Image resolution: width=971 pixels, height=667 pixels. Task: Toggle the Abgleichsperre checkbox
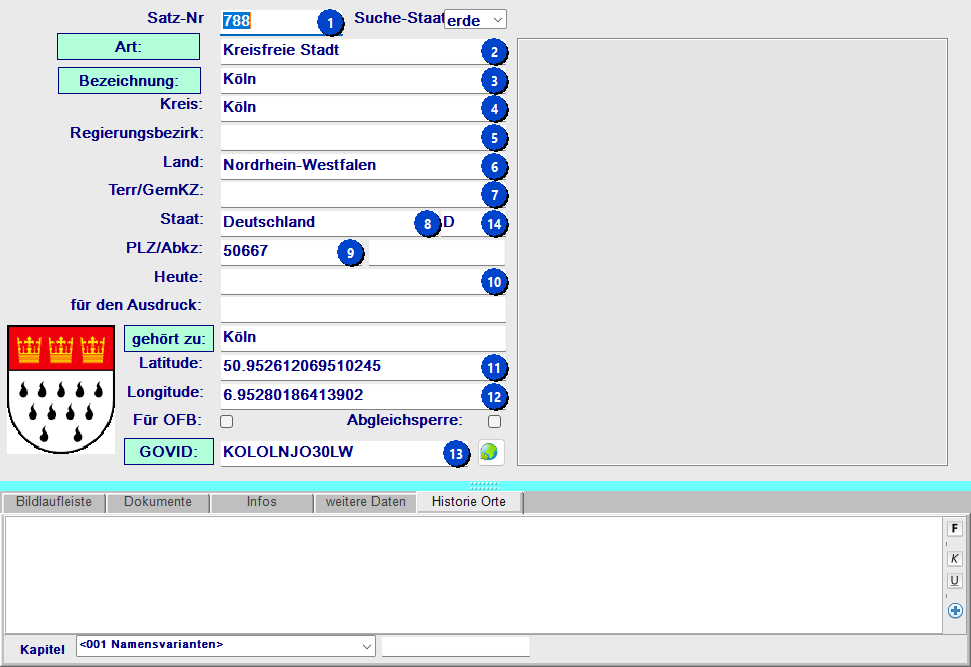point(494,421)
